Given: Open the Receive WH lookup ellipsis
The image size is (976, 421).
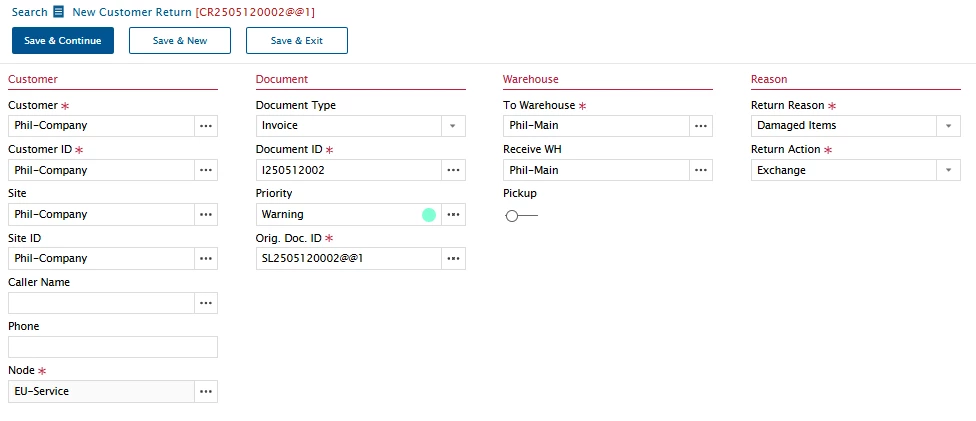Looking at the screenshot, I should (x=701, y=170).
